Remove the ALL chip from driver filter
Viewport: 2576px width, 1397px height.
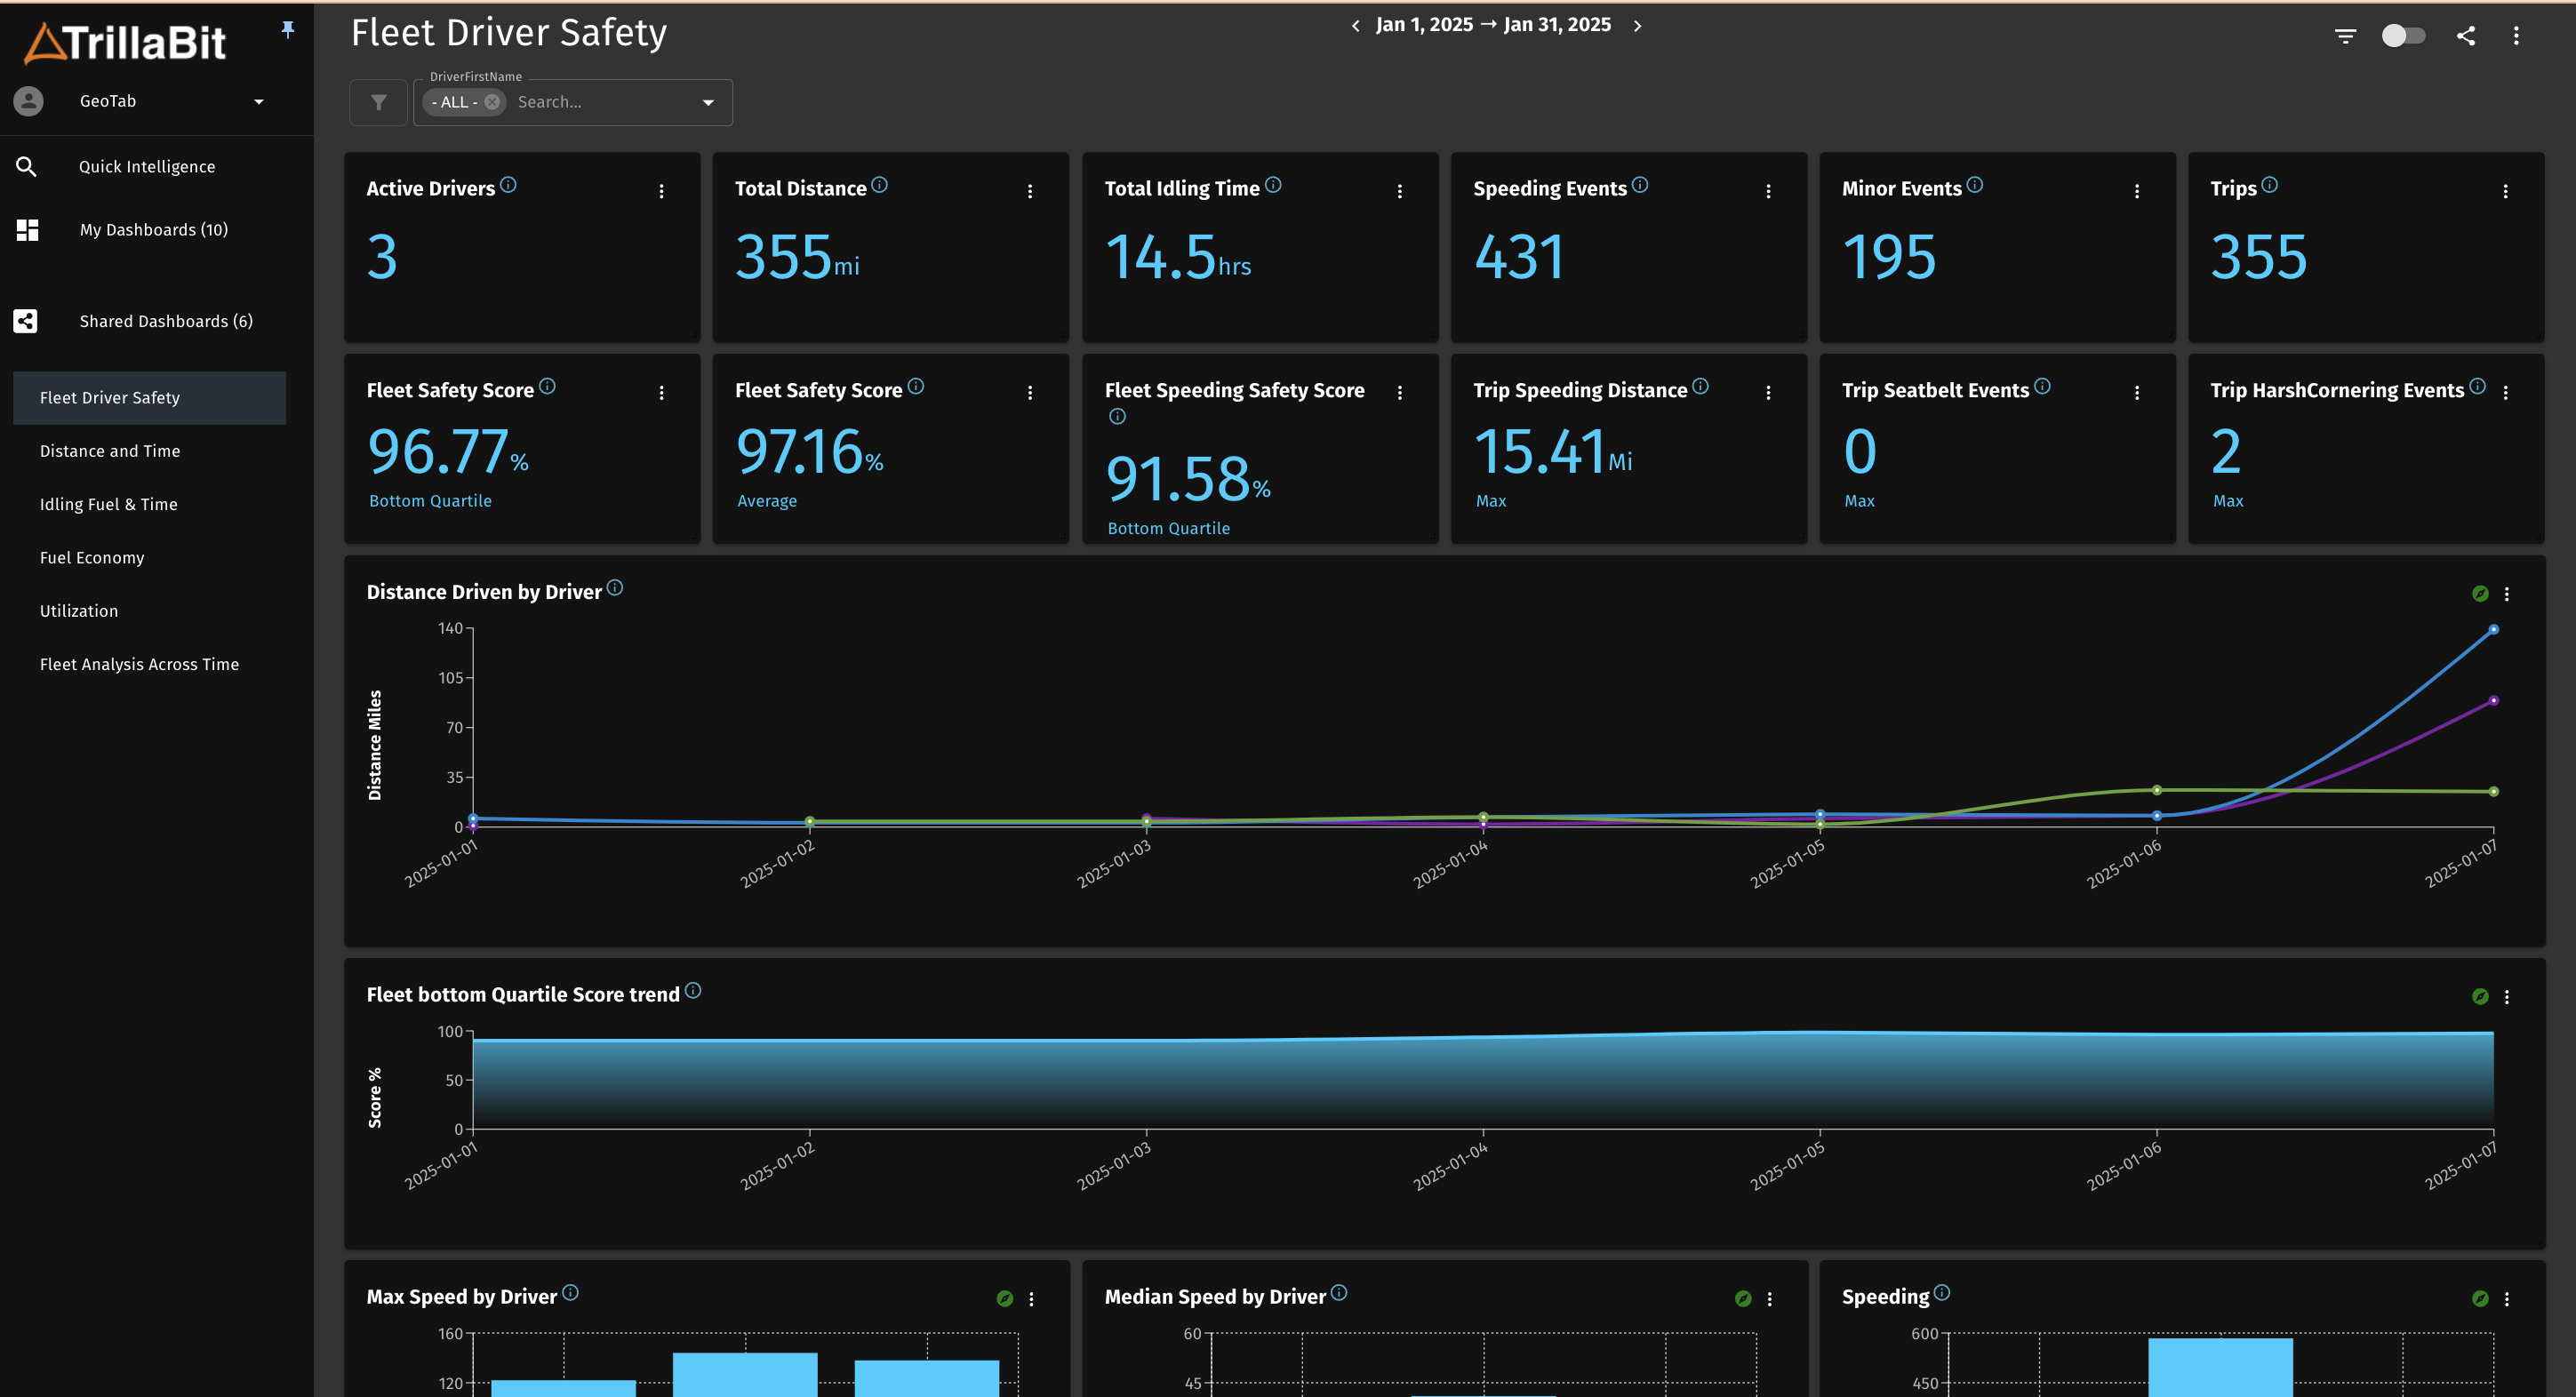[x=492, y=102]
